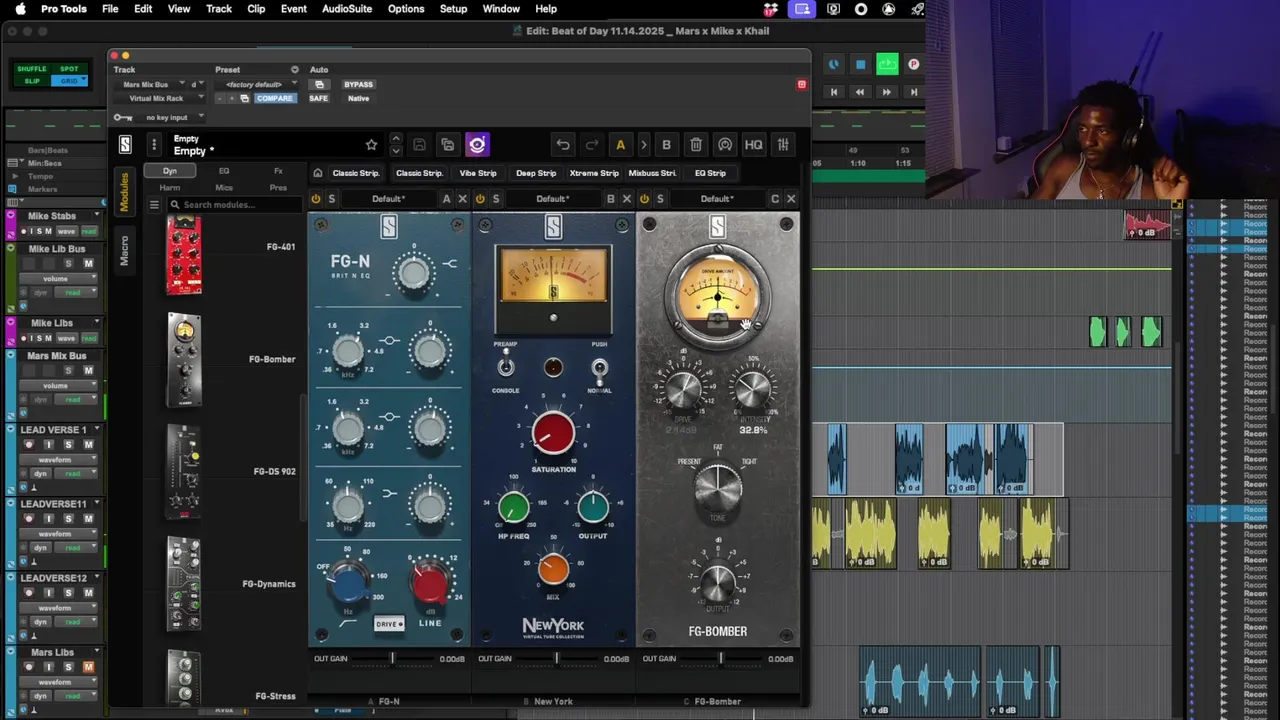The image size is (1280, 720).
Task: Open the Pro Tools Track menu
Action: pyautogui.click(x=218, y=9)
